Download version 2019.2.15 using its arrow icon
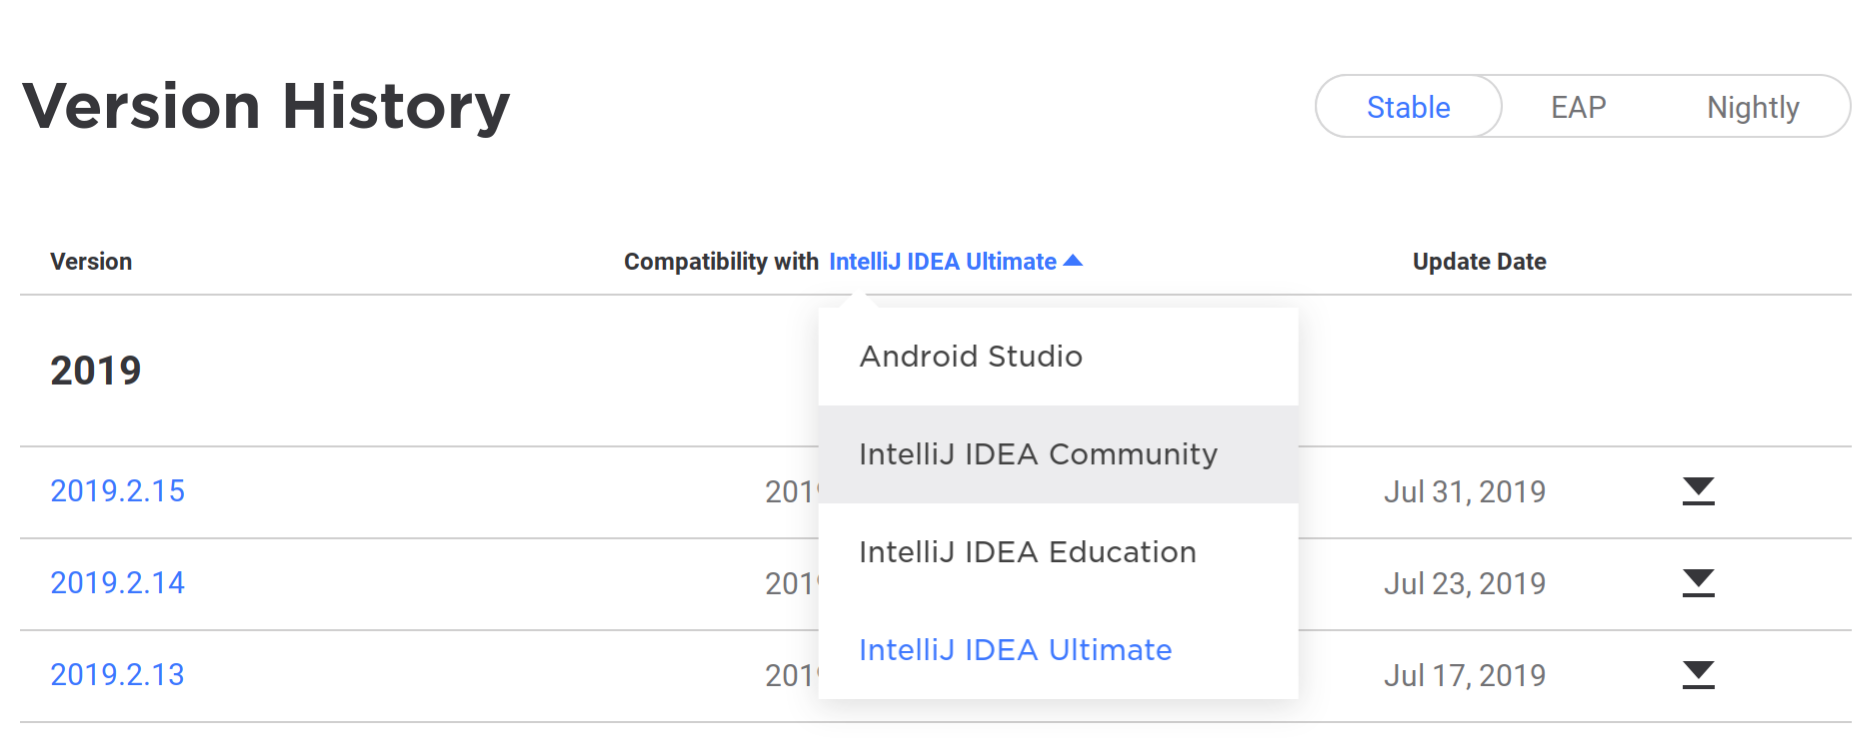Image resolution: width=1855 pixels, height=744 pixels. pos(1698,491)
